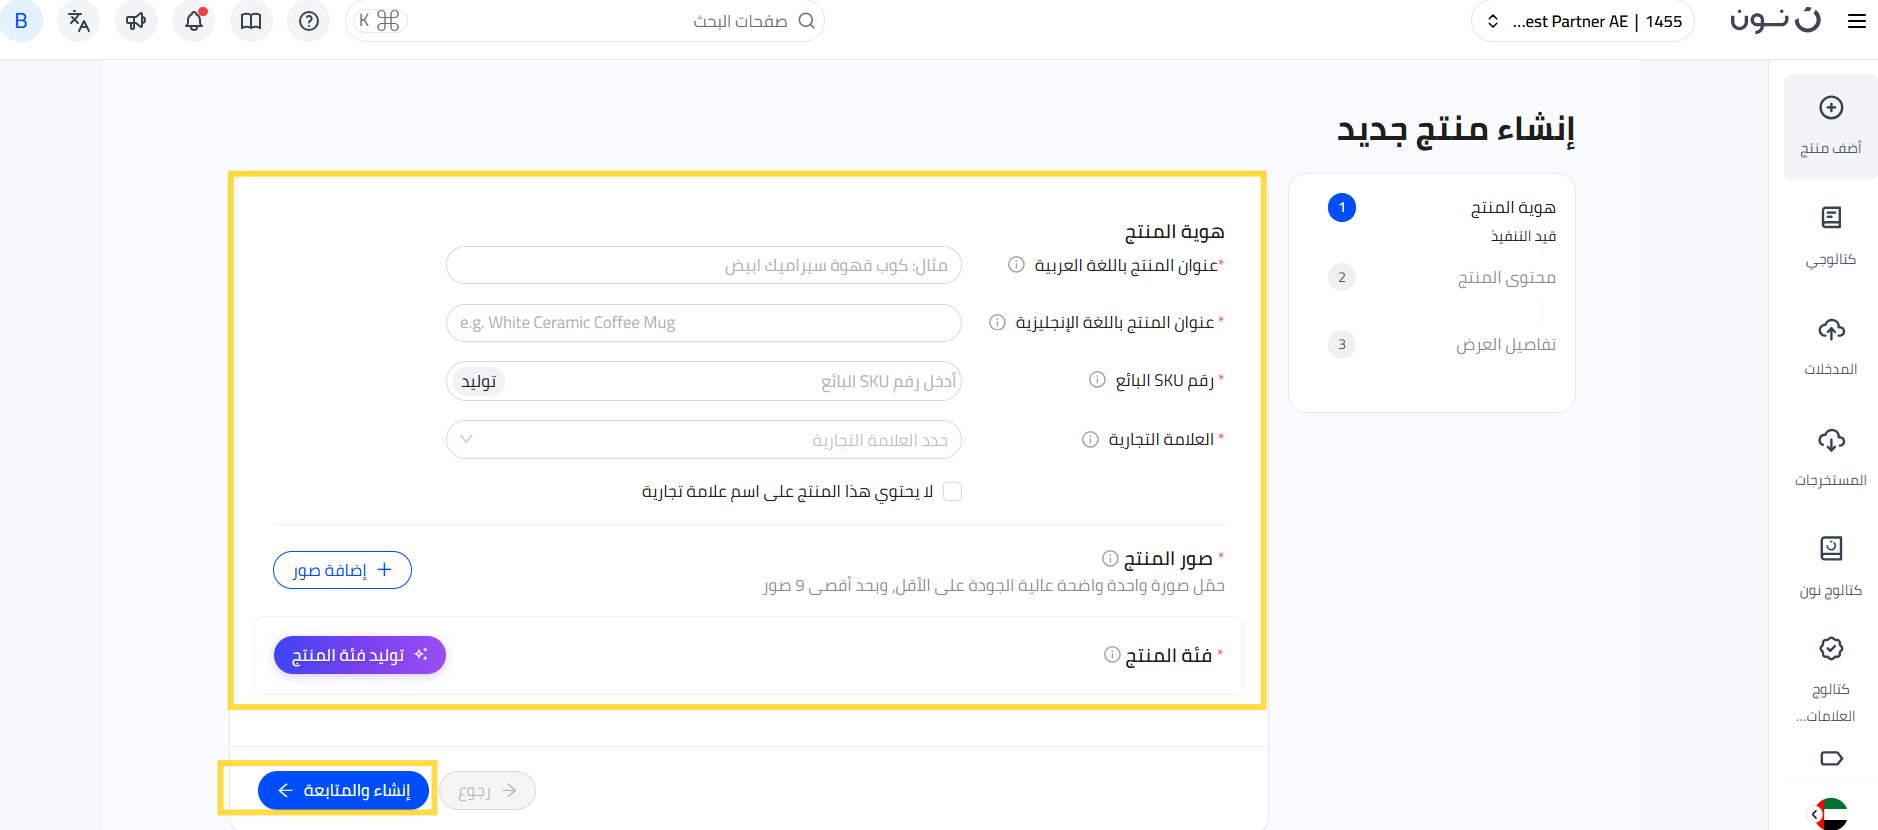This screenshot has height=830, width=1878.
Task: Open the Test Partner AE account switcher
Action: tap(1582, 21)
